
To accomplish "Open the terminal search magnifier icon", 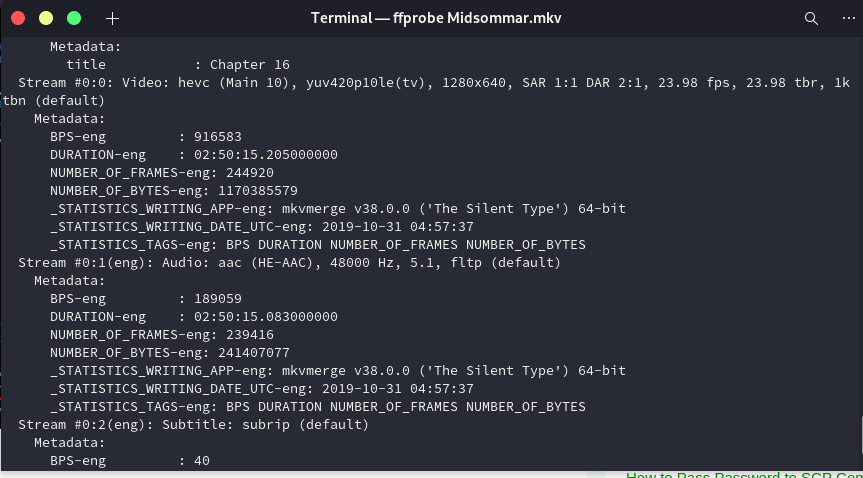I will coord(811,18).
